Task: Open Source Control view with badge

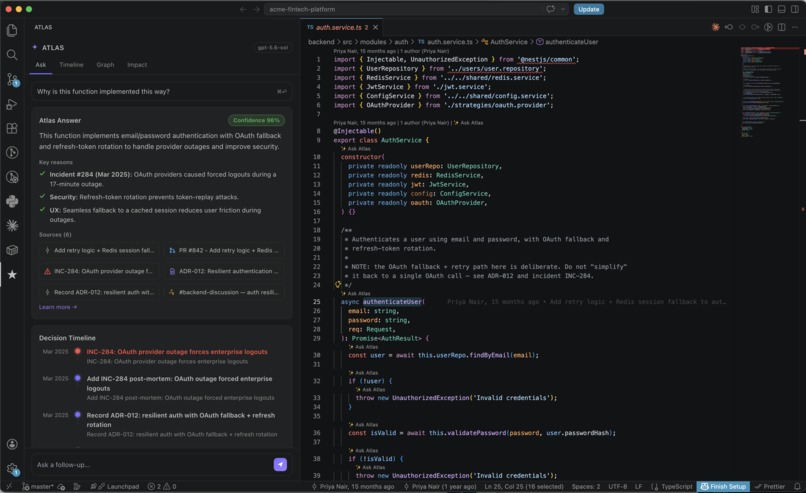Action: (12, 80)
